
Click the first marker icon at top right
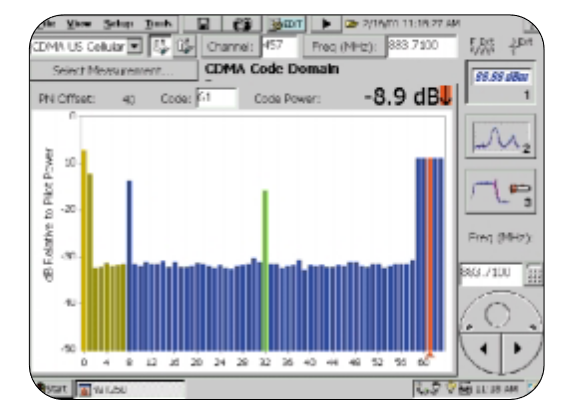coord(483,46)
